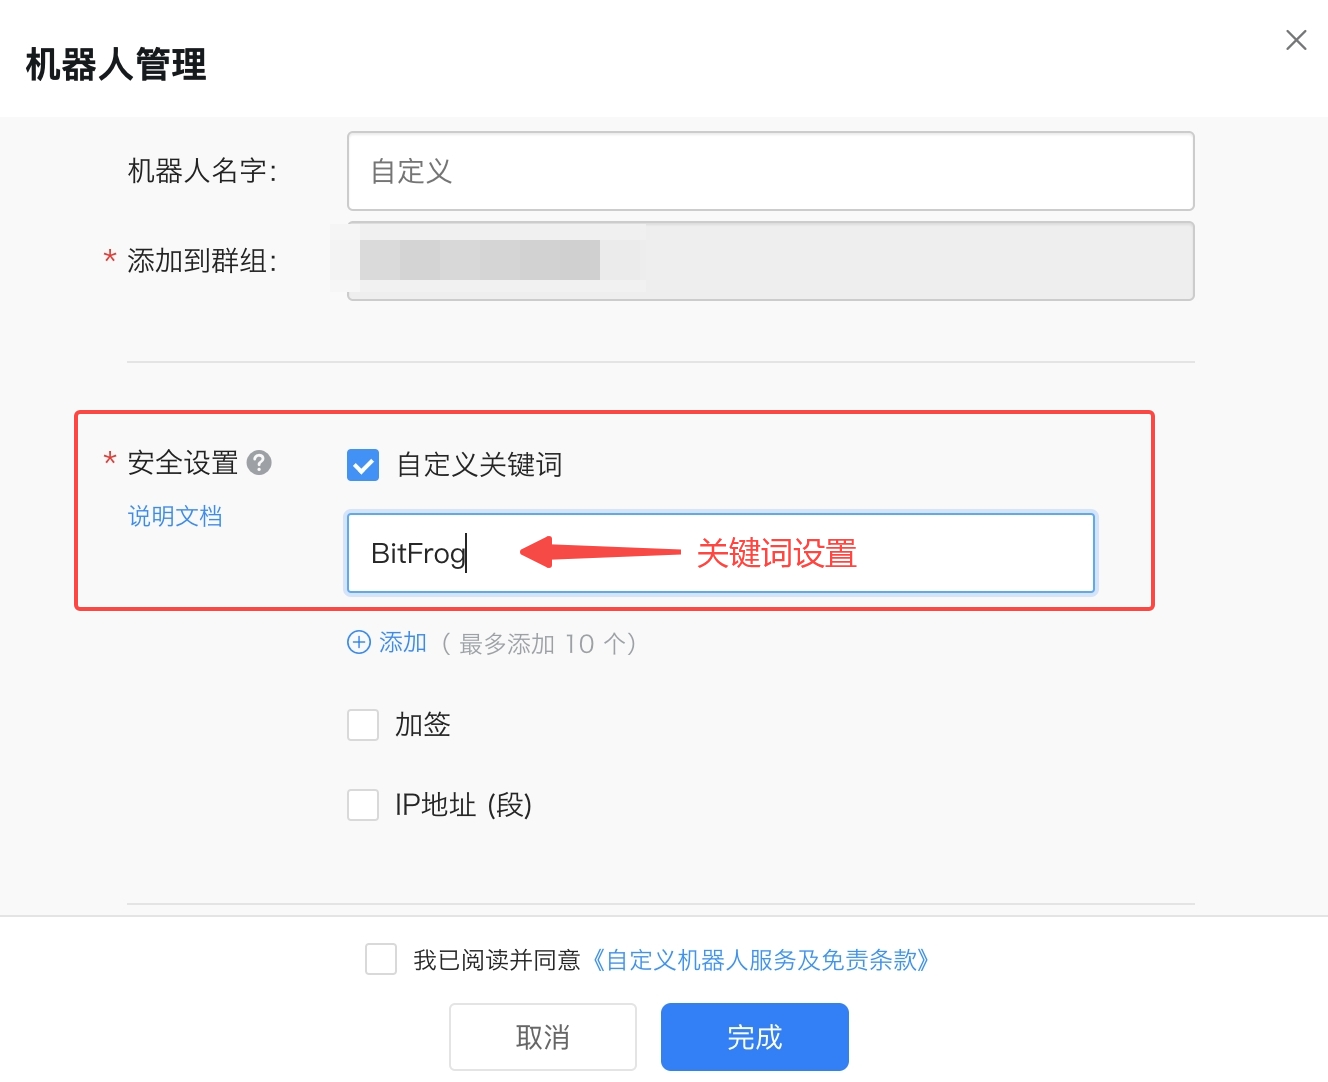
Task: Open the 添加到群组 group selector
Action: pyautogui.click(x=771, y=261)
